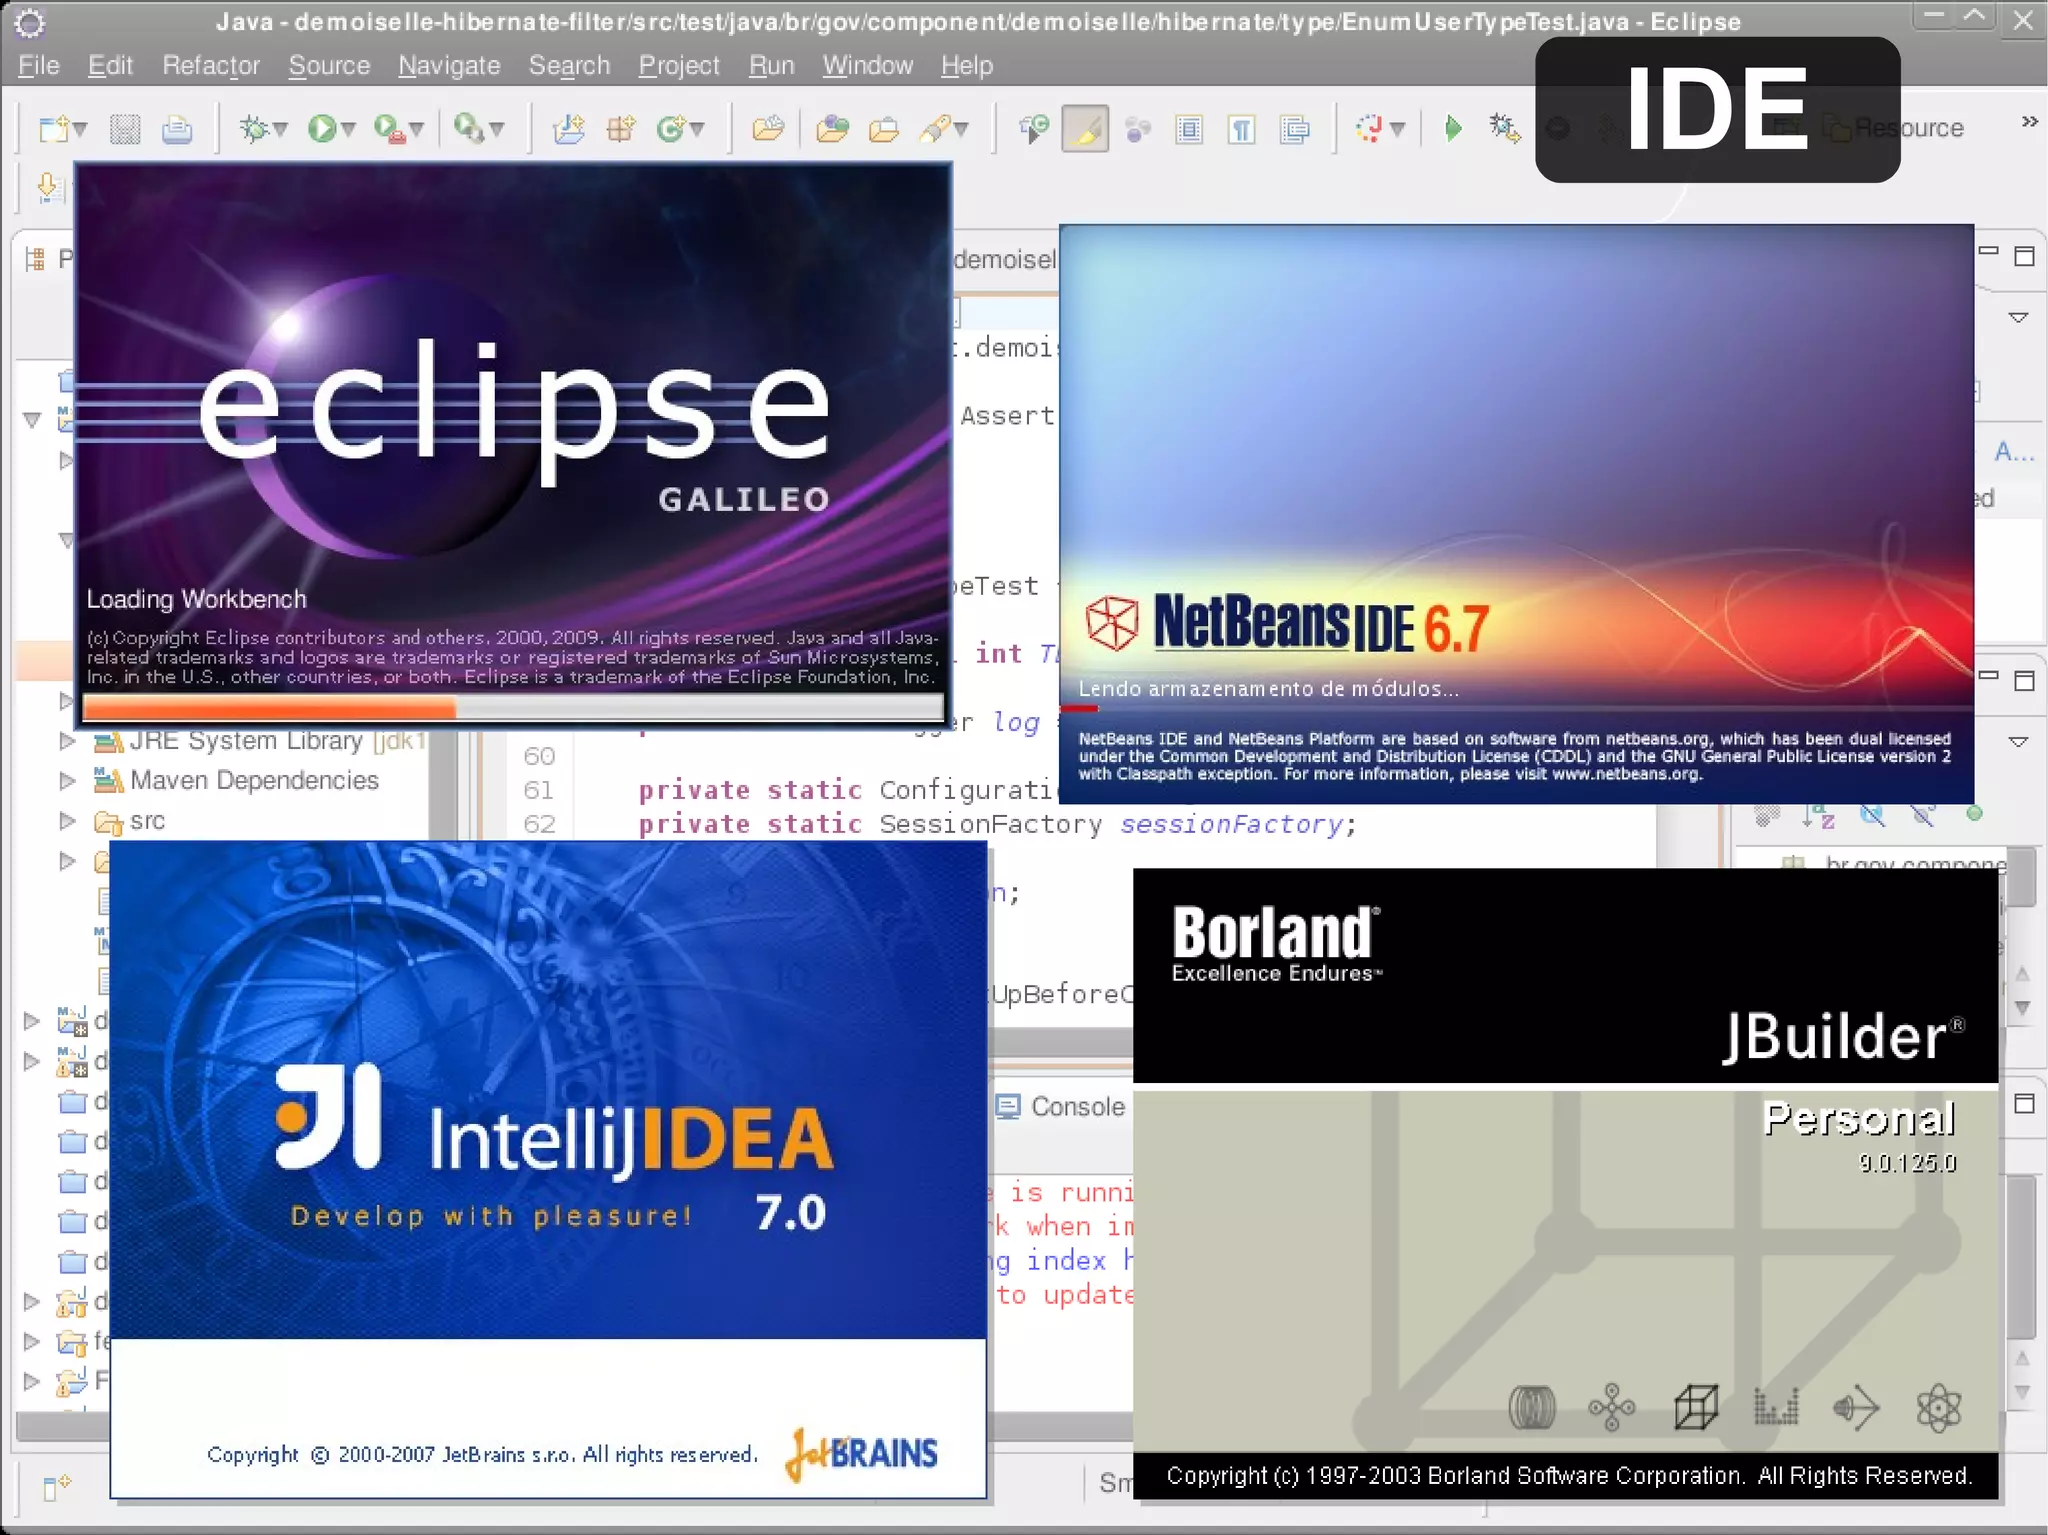Click the NetBeans splash red progress bar

tap(1079, 709)
